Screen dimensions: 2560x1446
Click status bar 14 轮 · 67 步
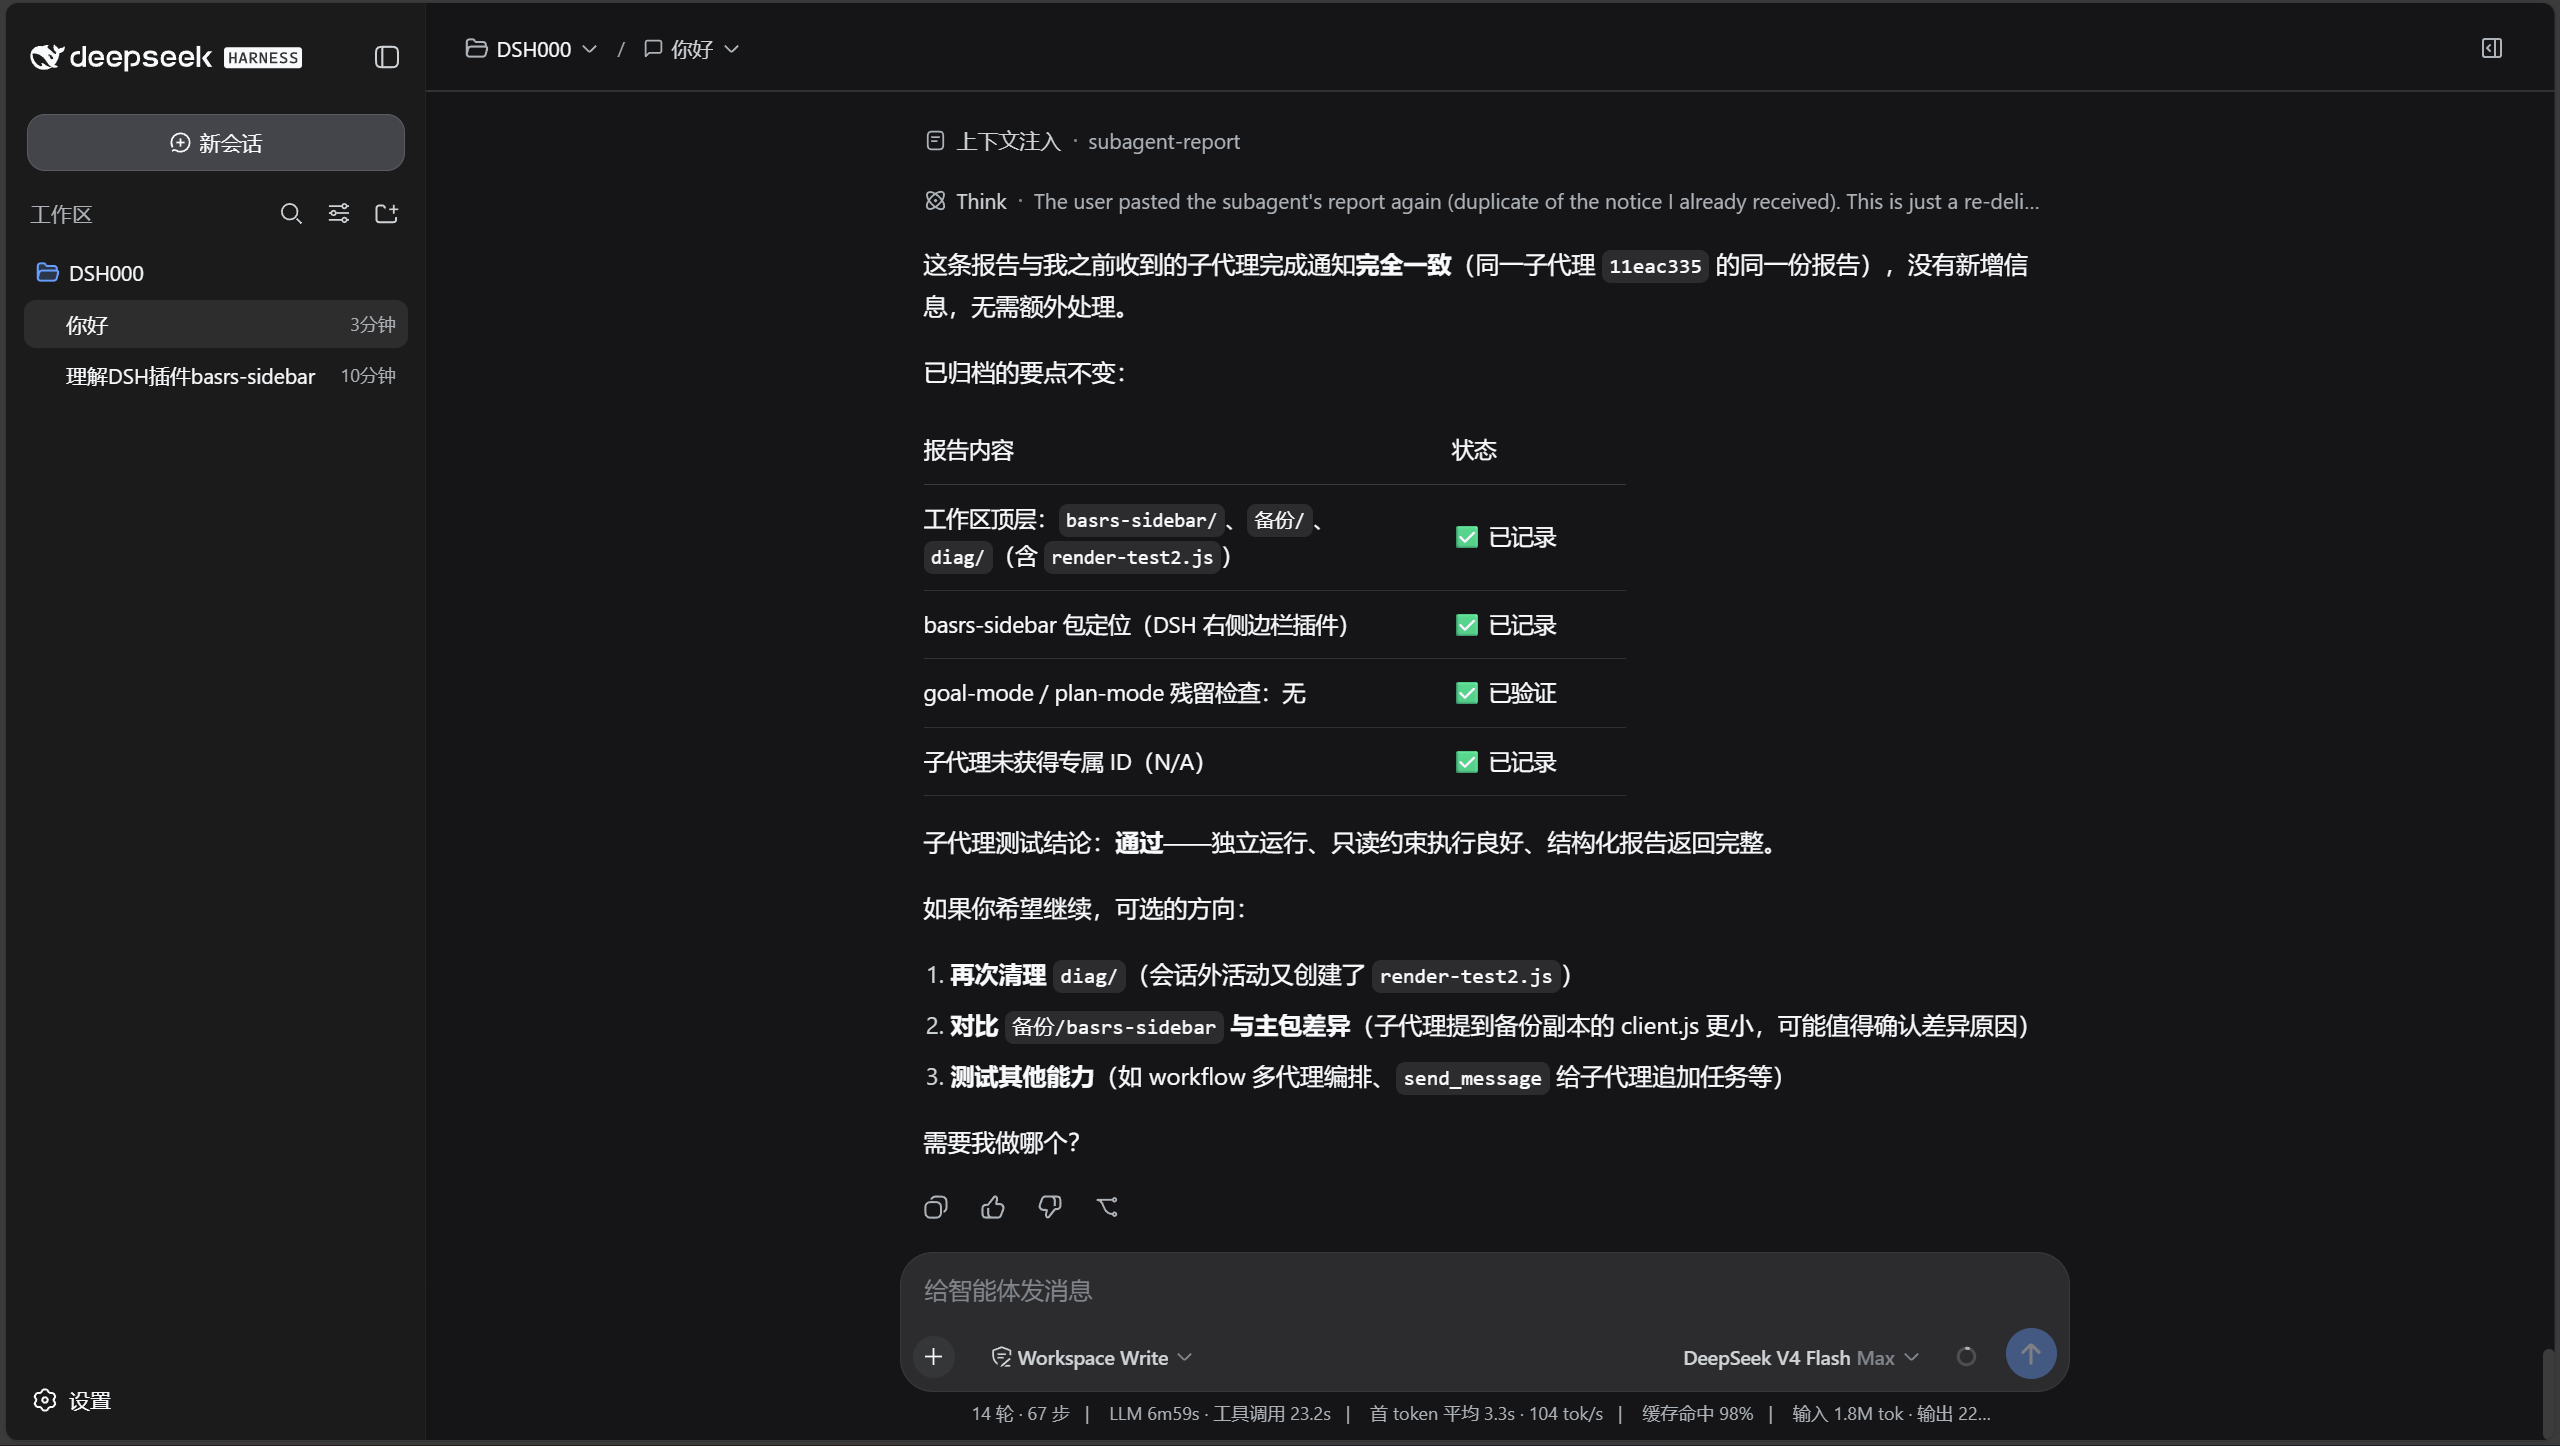click(x=1020, y=1413)
